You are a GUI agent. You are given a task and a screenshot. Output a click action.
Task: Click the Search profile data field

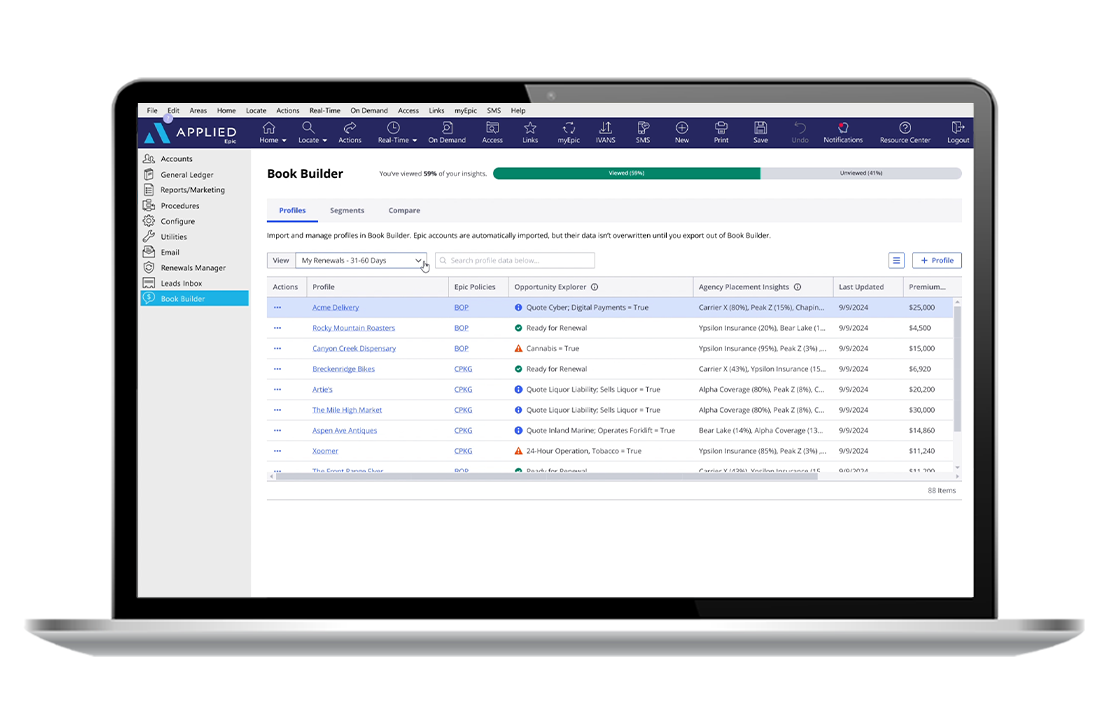tap(515, 261)
